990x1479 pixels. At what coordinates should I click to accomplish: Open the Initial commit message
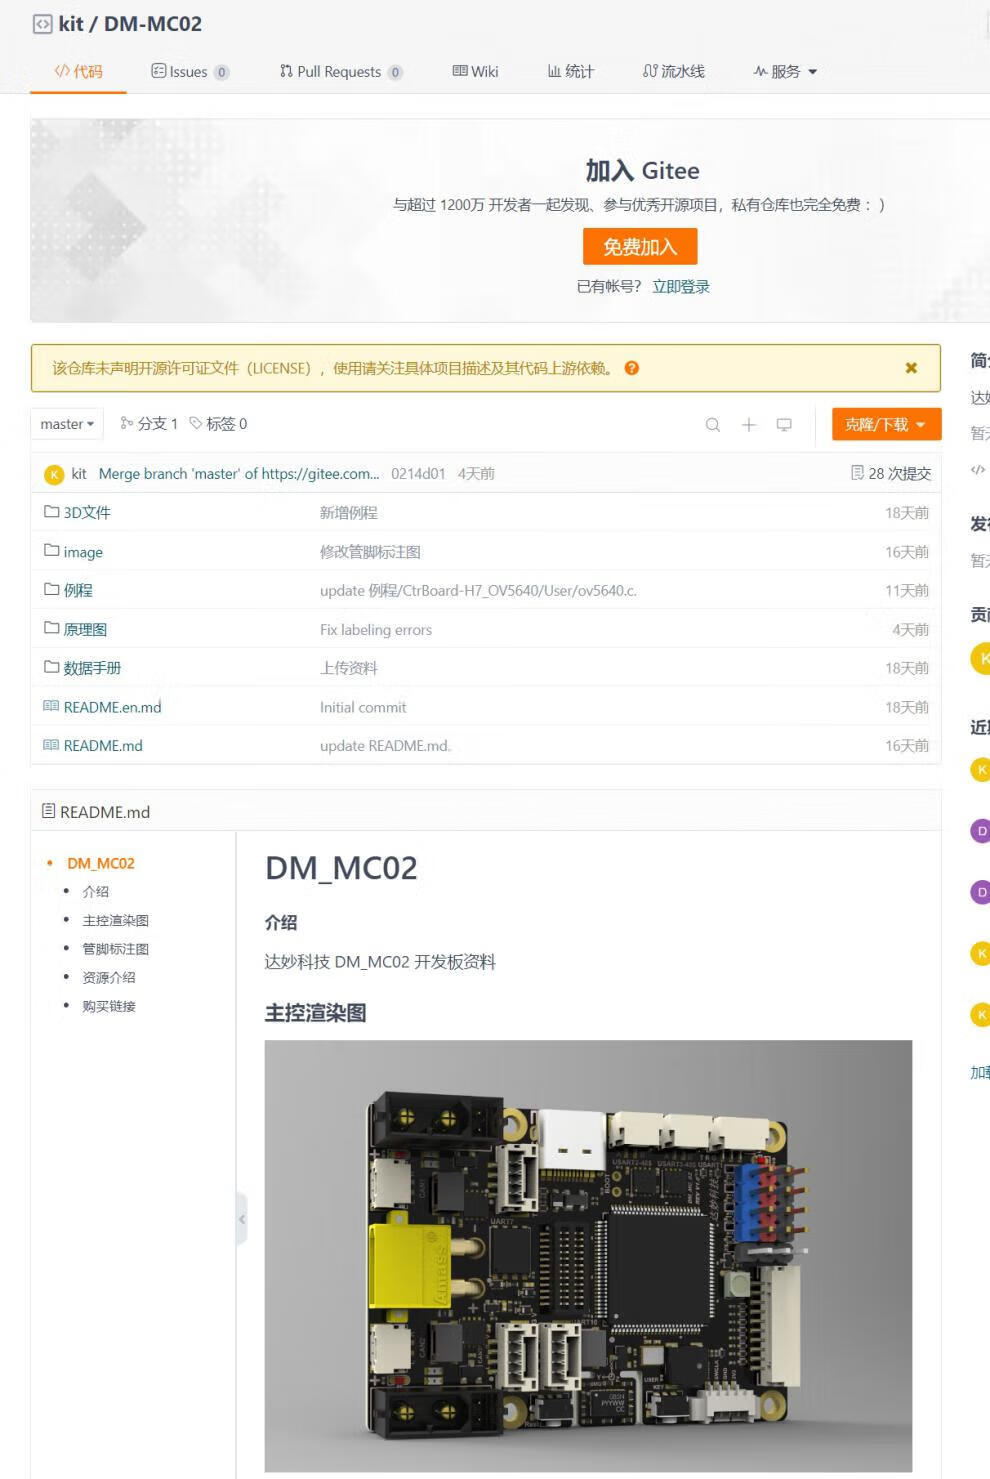coord(363,707)
